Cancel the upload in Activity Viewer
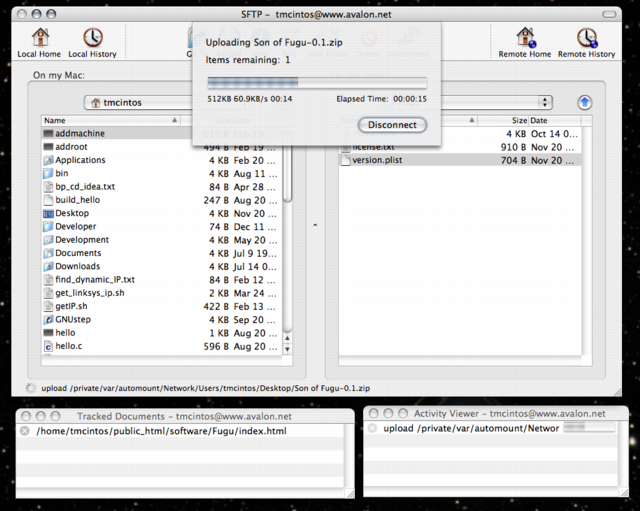 point(372,428)
